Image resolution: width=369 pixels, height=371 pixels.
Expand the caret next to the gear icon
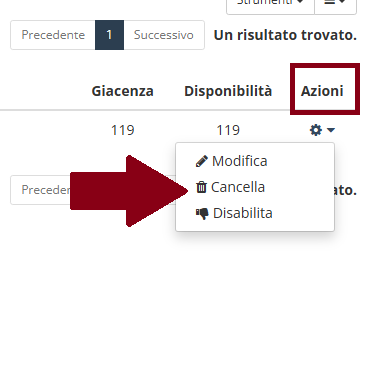pyautogui.click(x=331, y=130)
